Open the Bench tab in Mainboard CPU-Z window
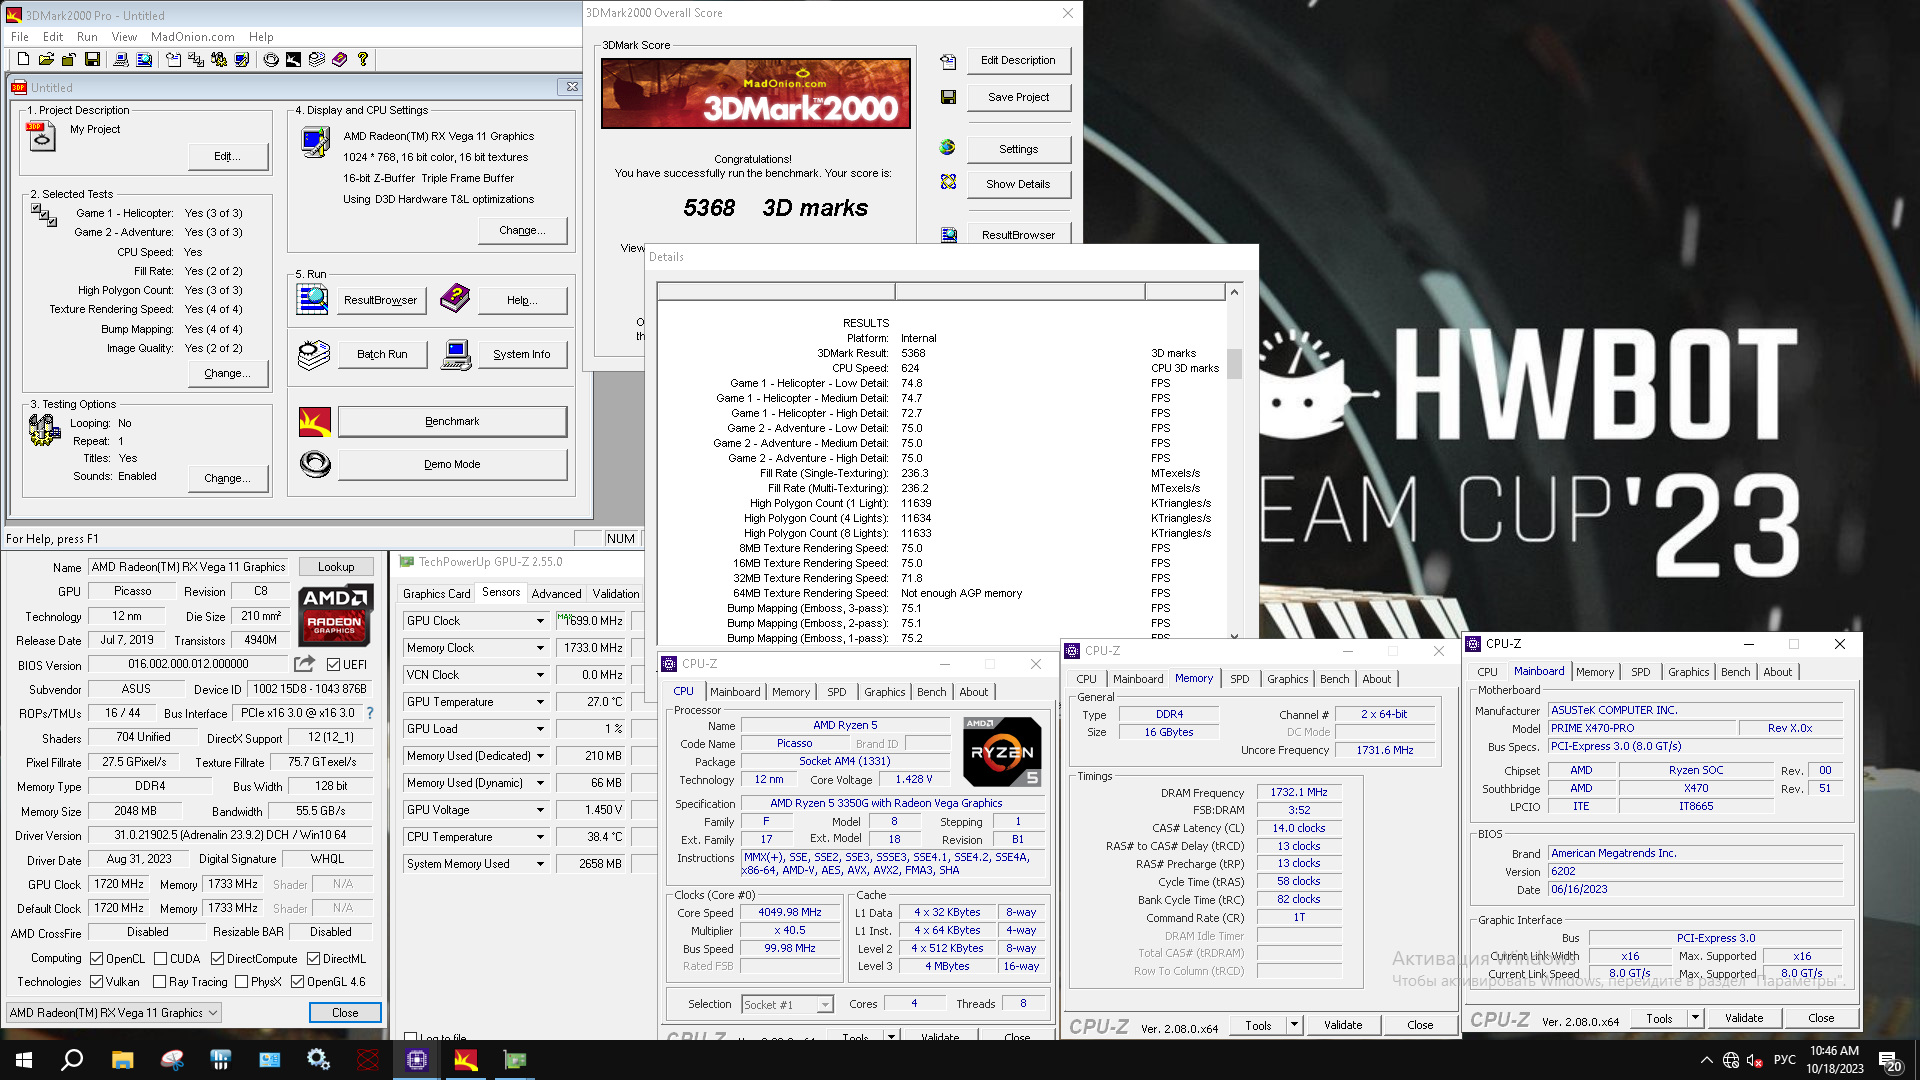 [x=1735, y=672]
